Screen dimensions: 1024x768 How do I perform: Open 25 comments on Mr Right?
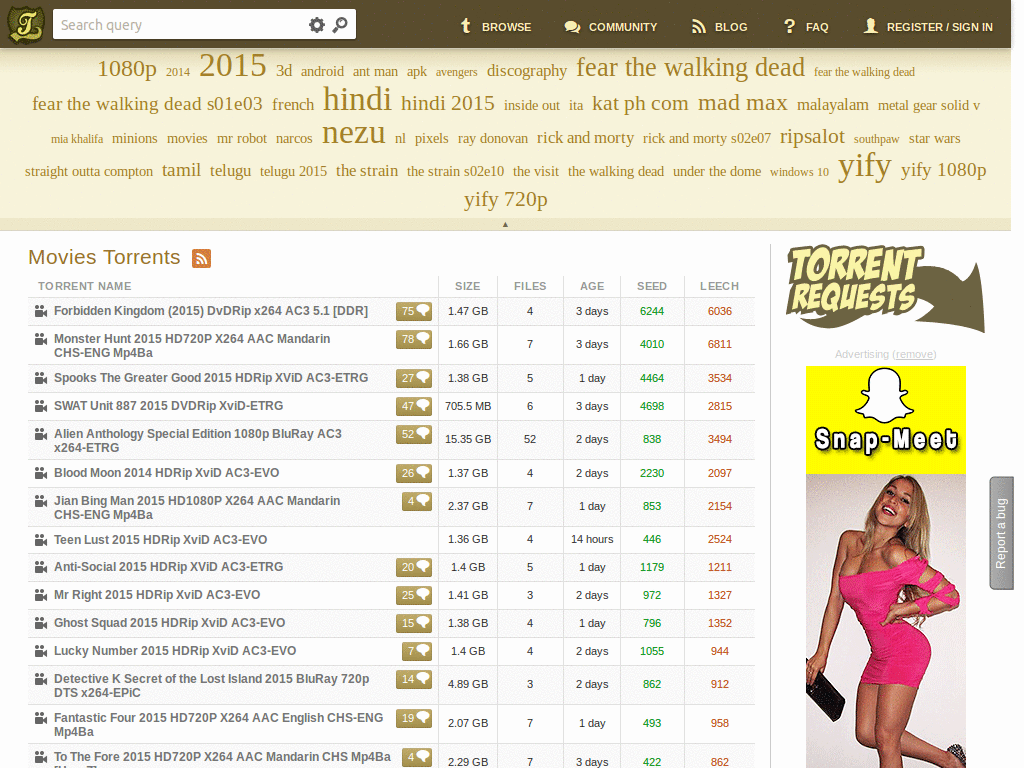click(x=414, y=595)
